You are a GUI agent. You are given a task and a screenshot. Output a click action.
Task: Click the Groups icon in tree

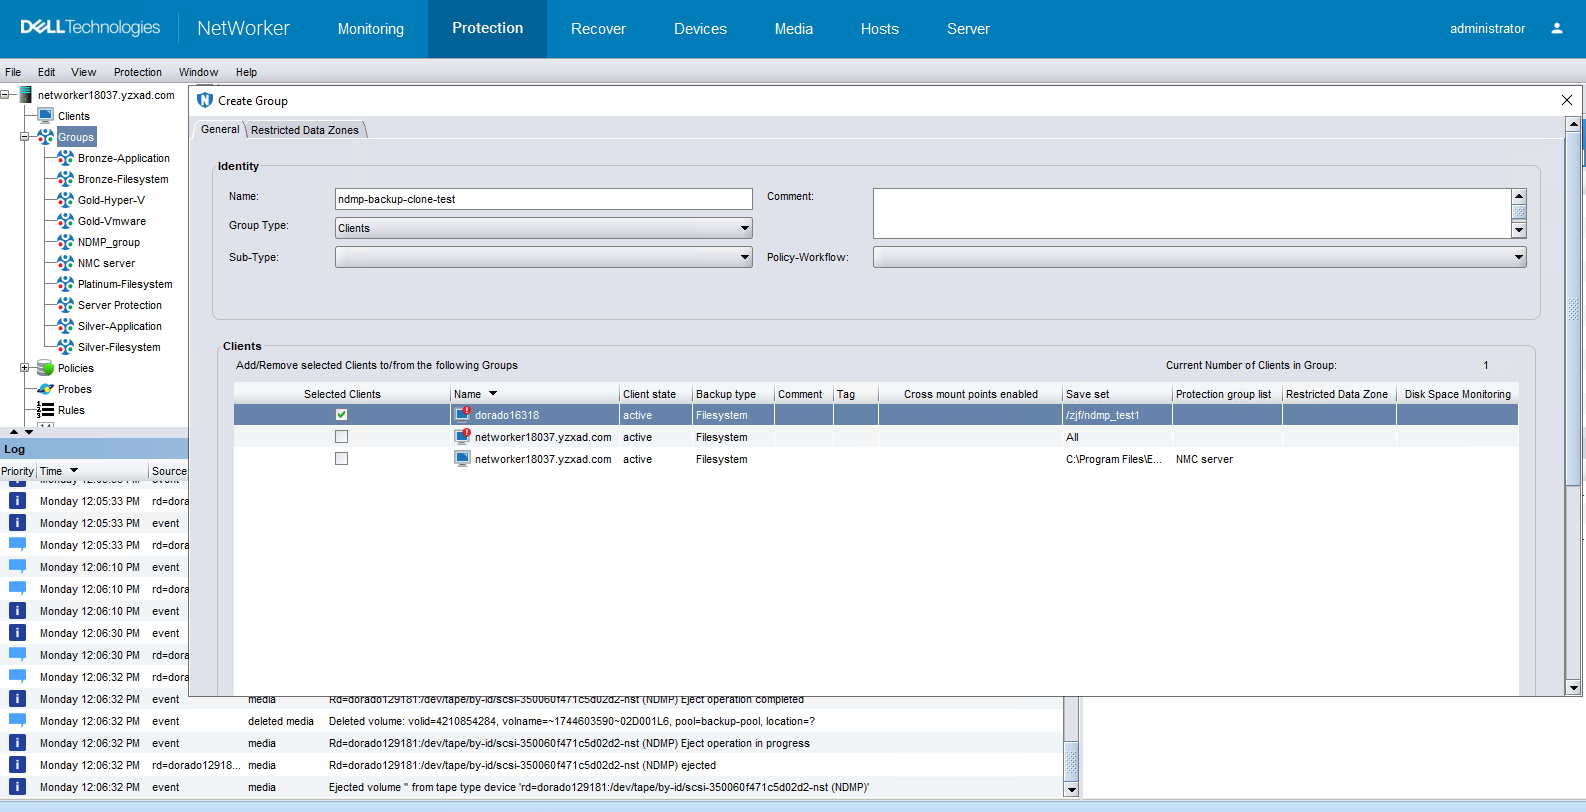46,137
